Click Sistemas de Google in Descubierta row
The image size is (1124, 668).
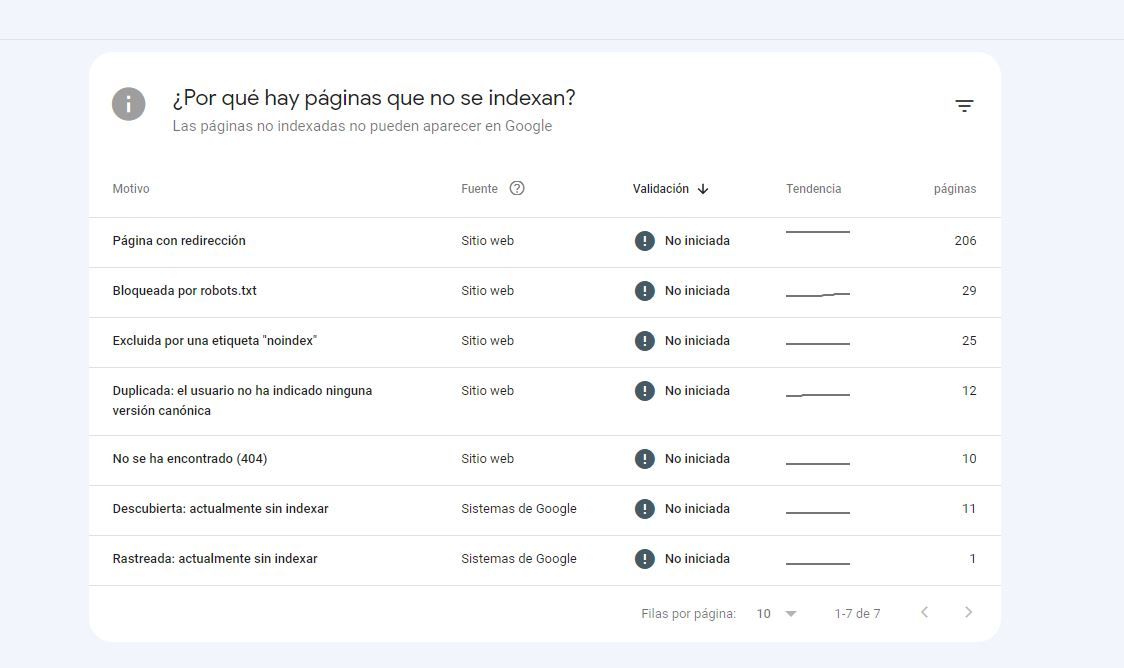click(x=519, y=509)
